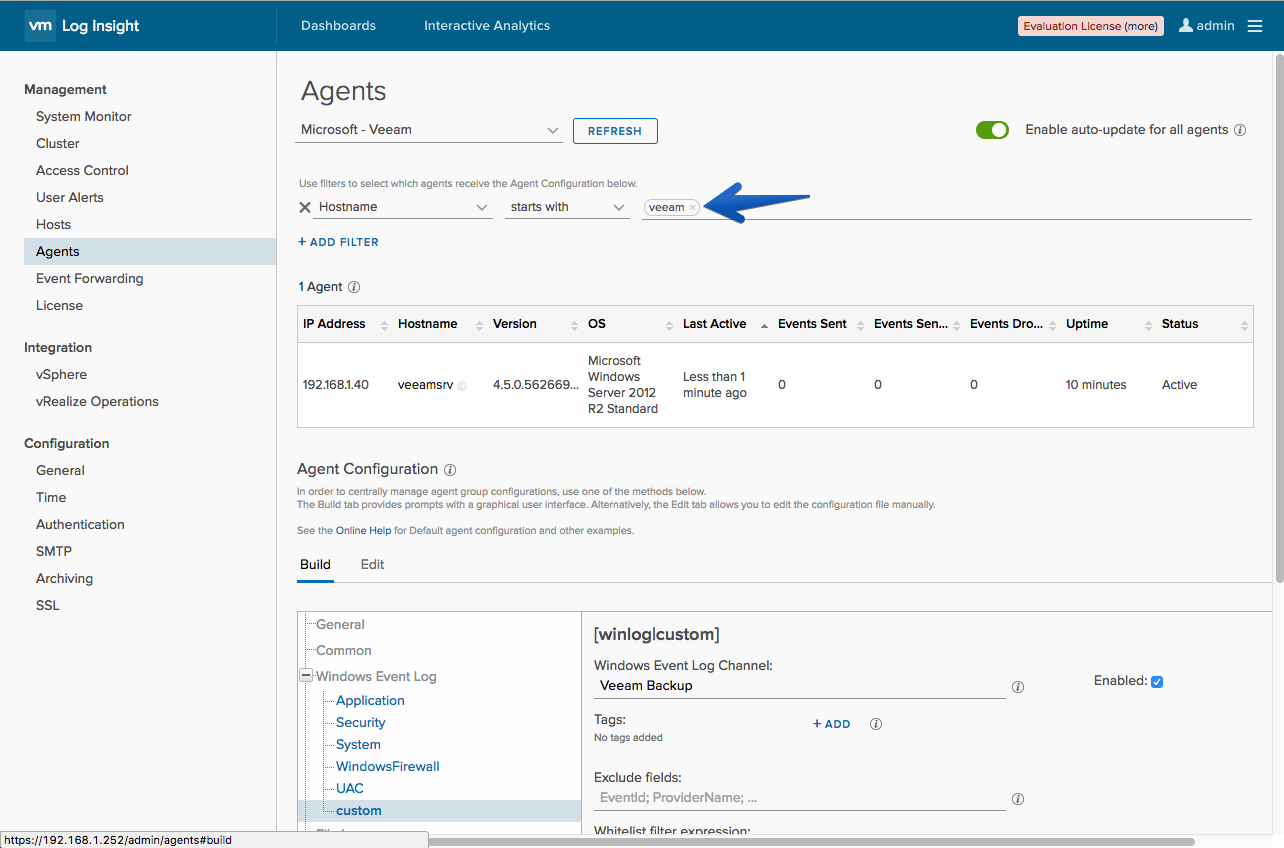This screenshot has width=1284, height=848.
Task: Open info icon beside auto-update label
Action: click(x=1240, y=130)
